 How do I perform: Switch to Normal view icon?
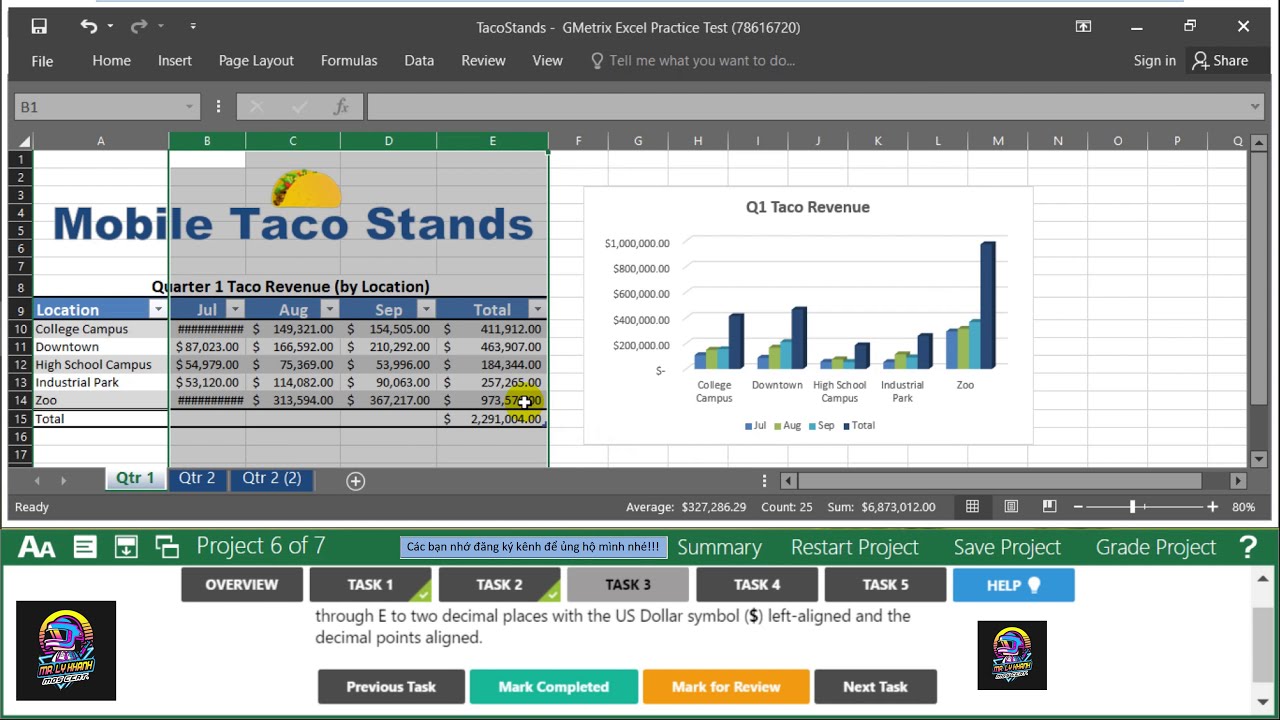pyautogui.click(x=972, y=507)
